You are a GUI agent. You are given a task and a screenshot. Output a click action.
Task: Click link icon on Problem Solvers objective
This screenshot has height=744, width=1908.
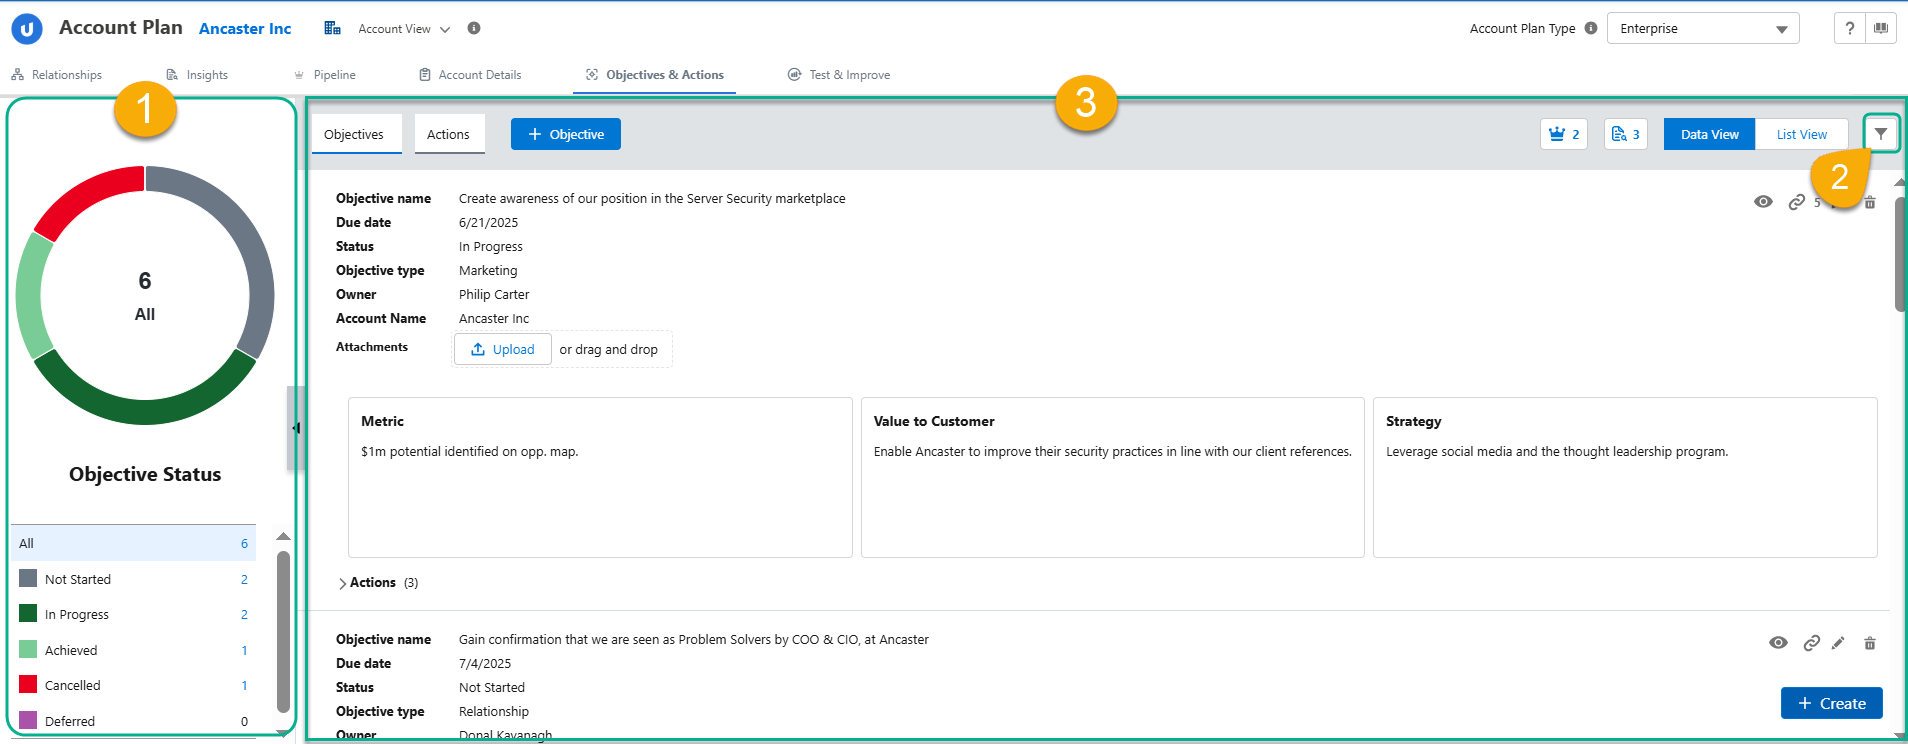click(1811, 643)
